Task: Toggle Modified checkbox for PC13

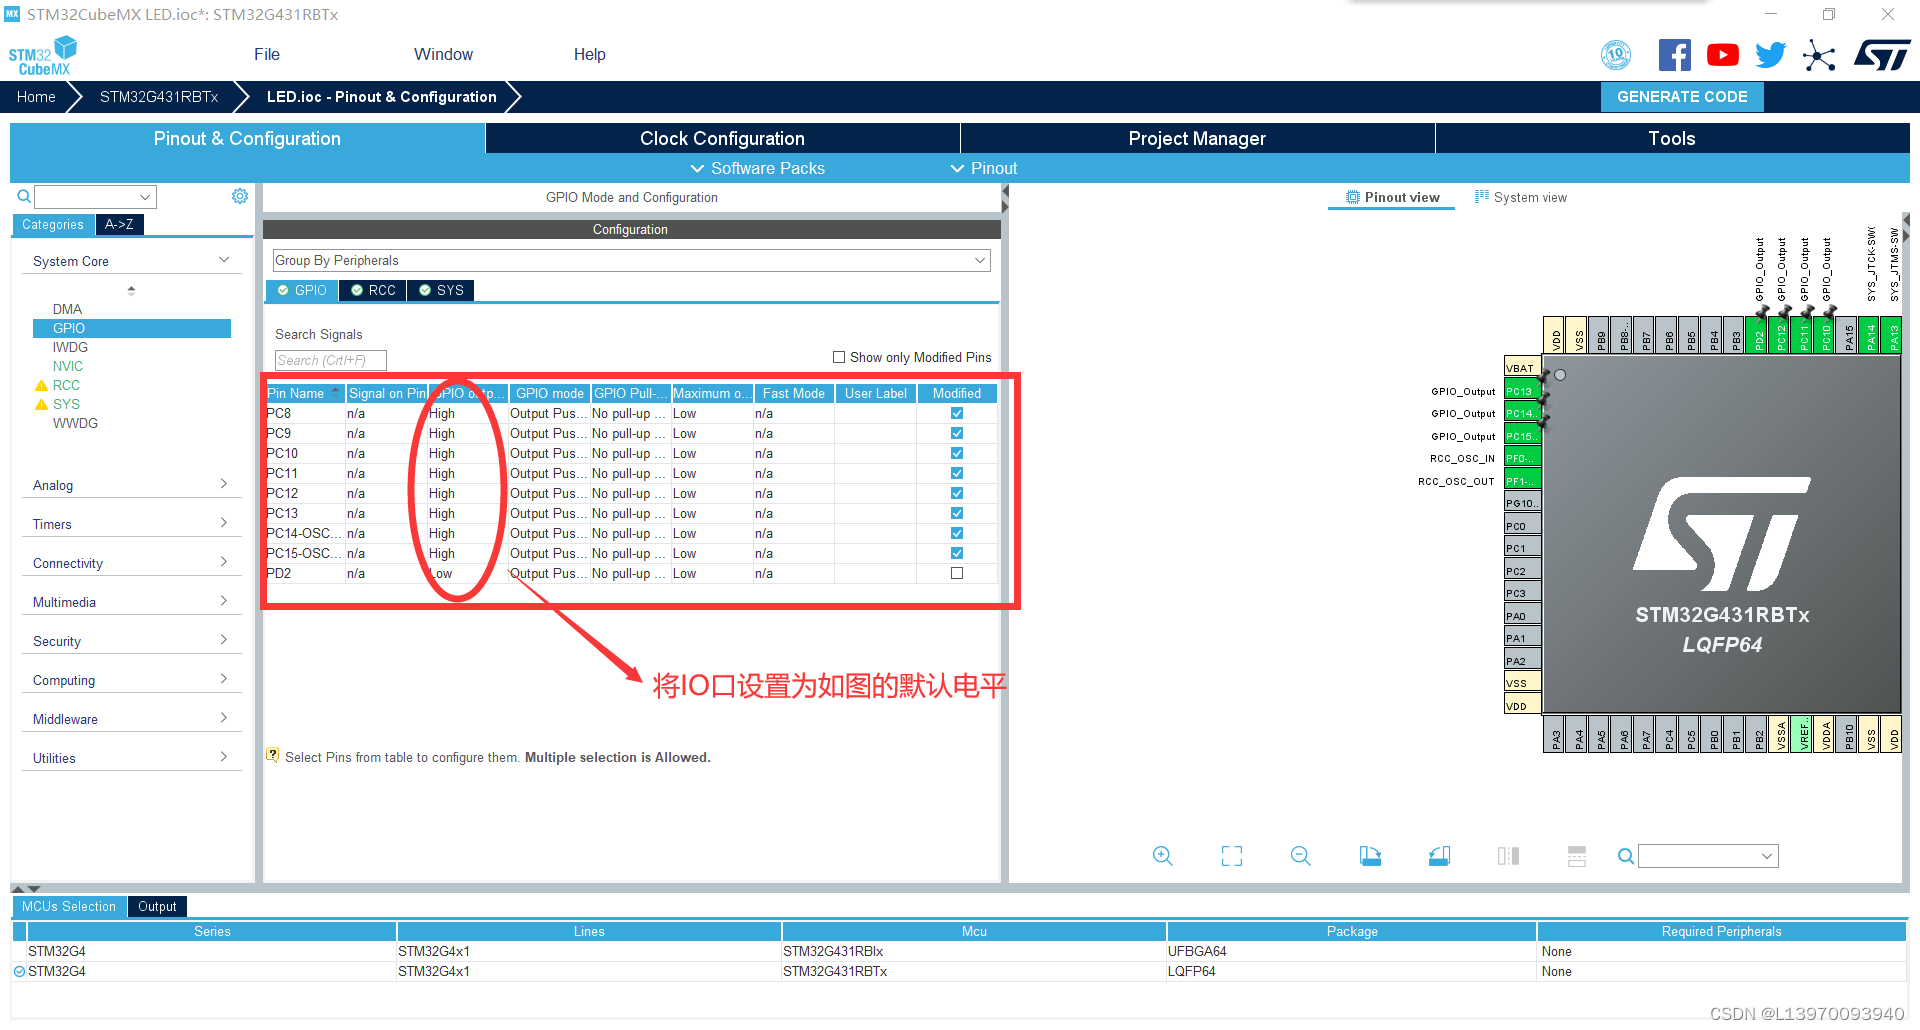Action: tap(957, 513)
